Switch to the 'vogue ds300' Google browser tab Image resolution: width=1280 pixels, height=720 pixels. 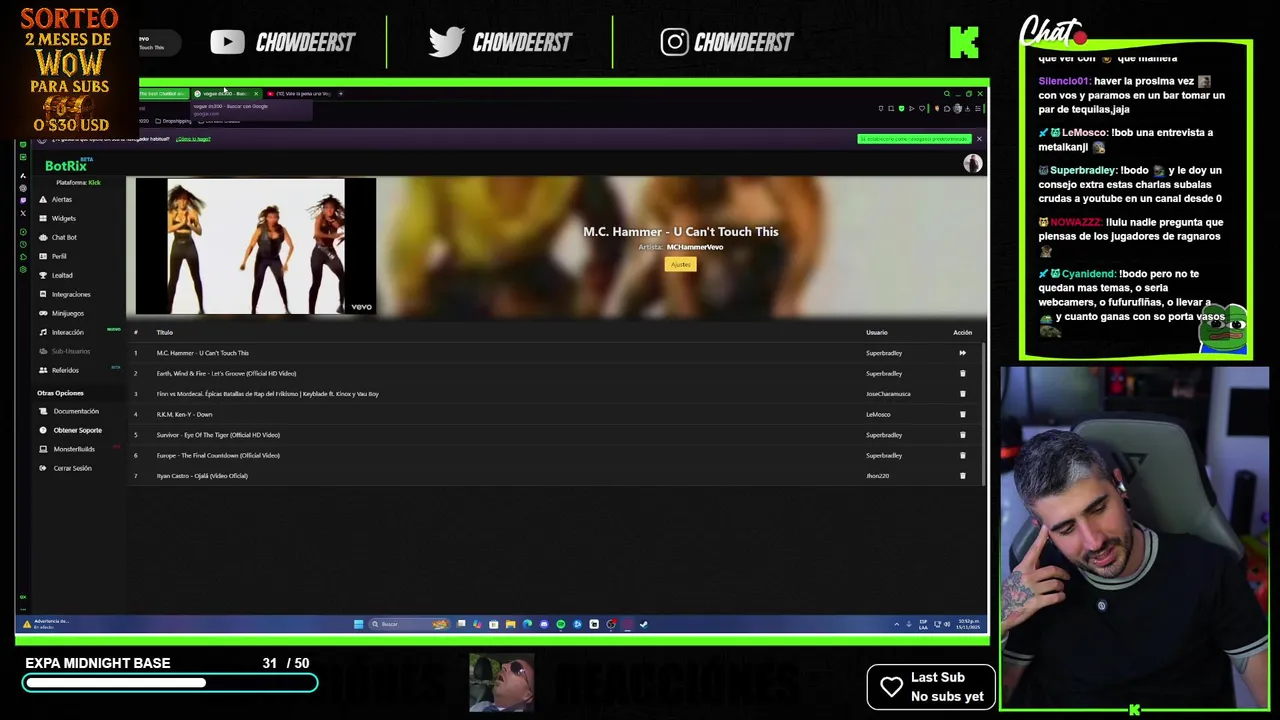click(x=225, y=93)
